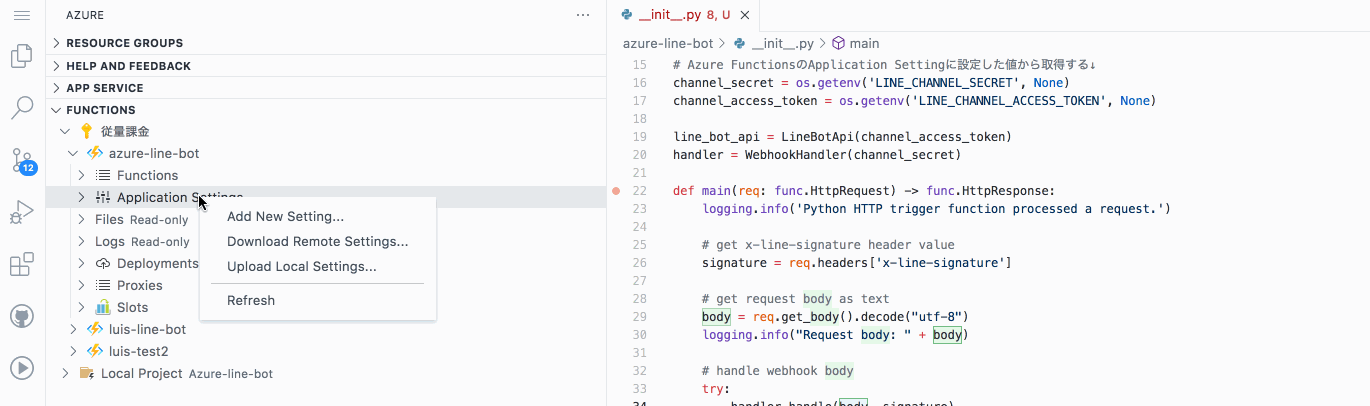
Task: Click the folder icon of Local Project
Action: (x=87, y=373)
